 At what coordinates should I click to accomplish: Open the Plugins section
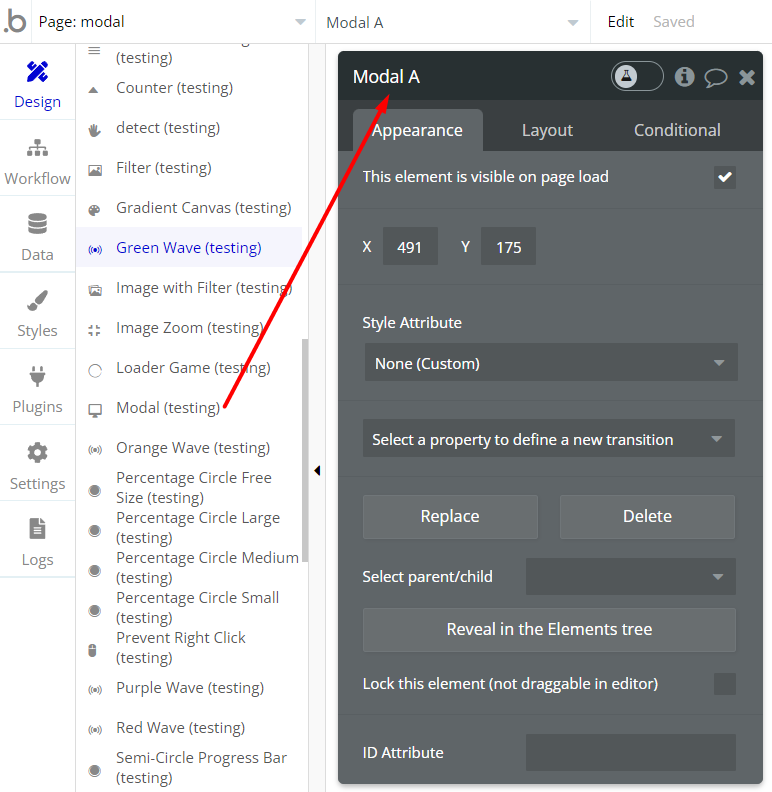pyautogui.click(x=37, y=390)
